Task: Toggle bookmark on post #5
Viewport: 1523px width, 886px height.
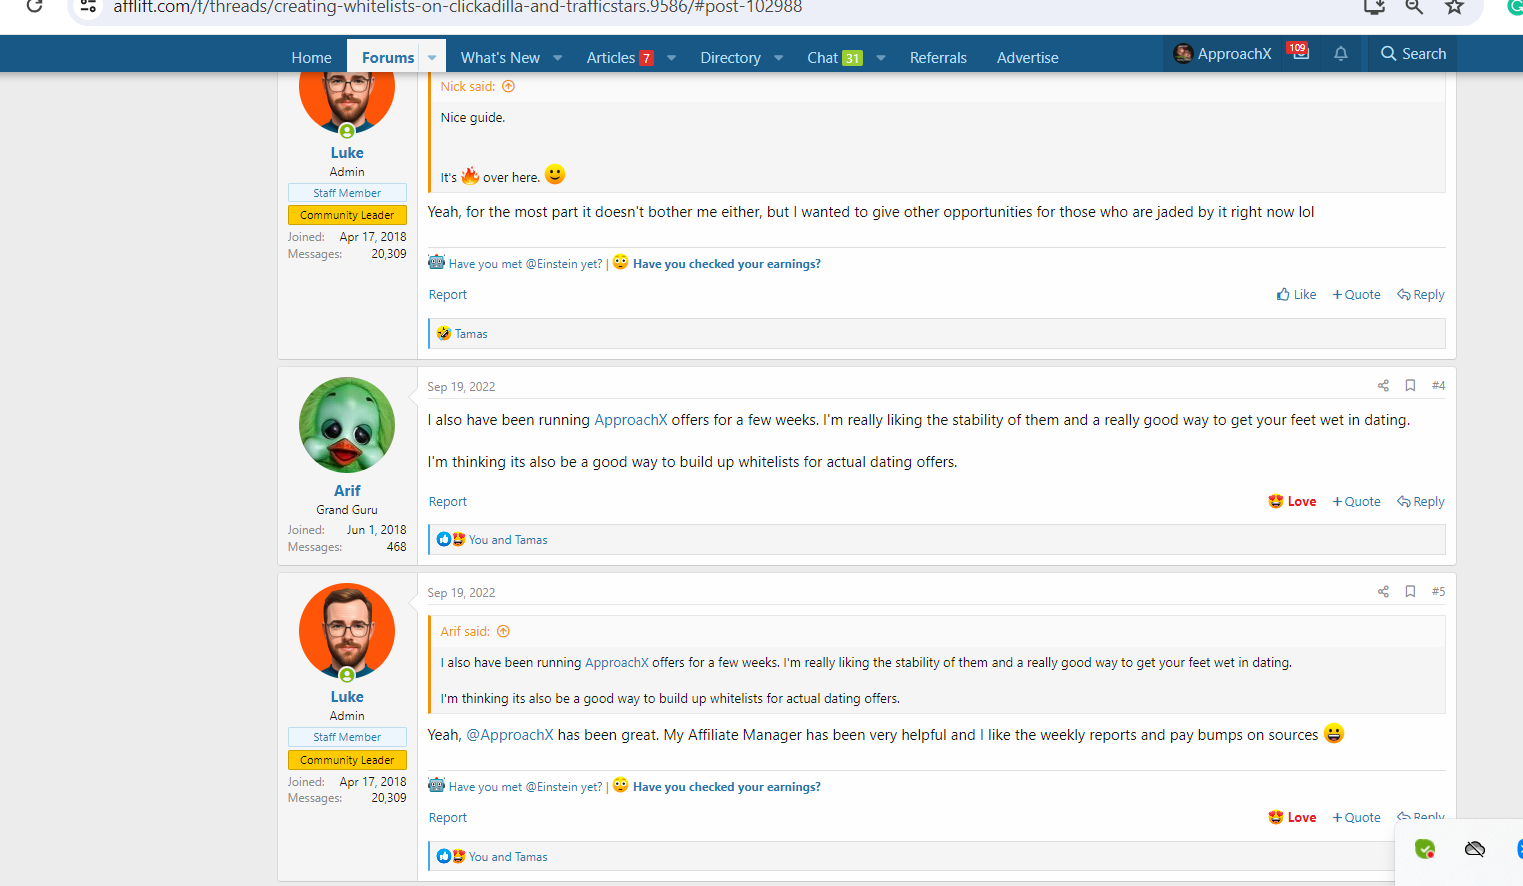Action: [x=1410, y=592]
